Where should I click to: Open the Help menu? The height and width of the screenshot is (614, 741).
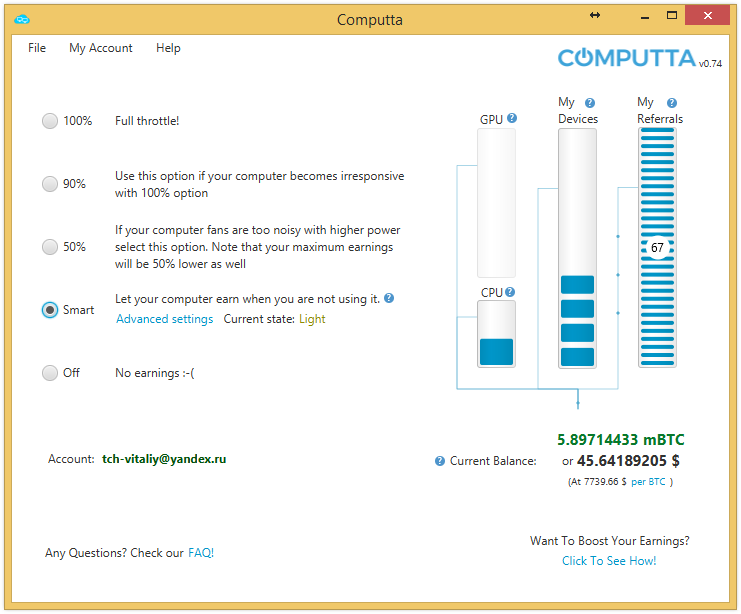pos(168,48)
